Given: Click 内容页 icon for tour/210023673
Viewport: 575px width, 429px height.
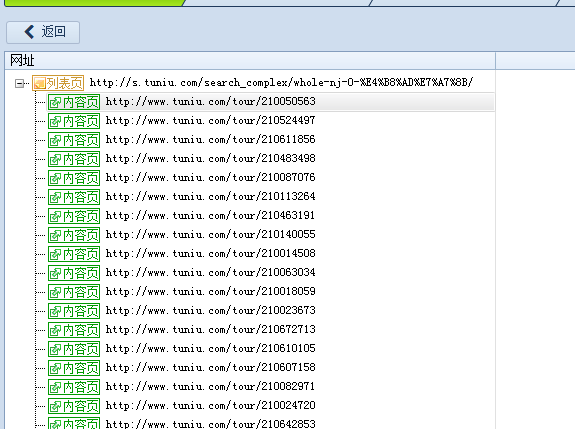Looking at the screenshot, I should (74, 311).
